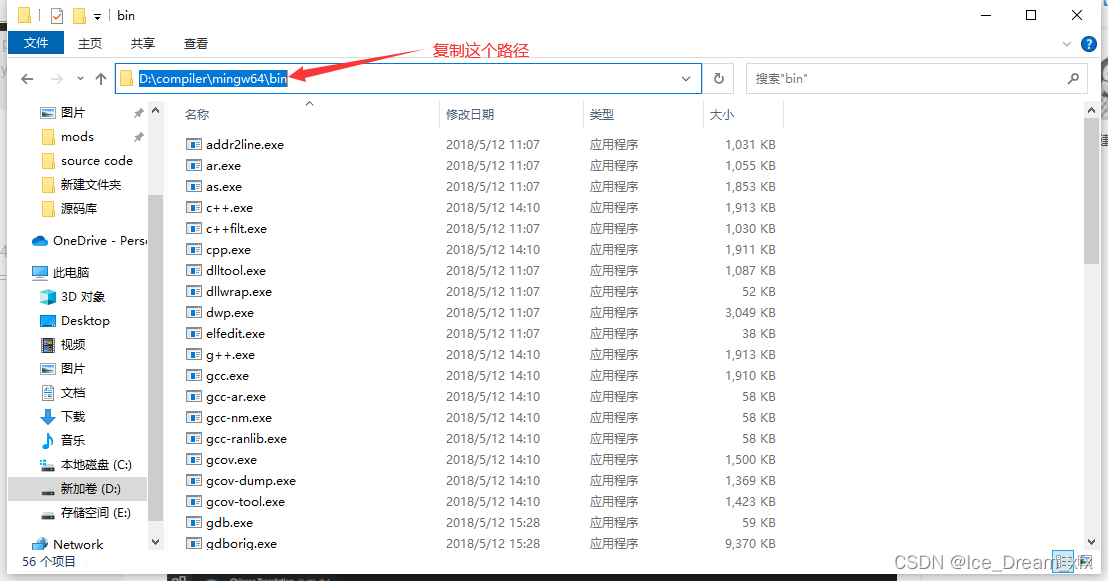This screenshot has height=581, width=1108.
Task: Click navigation pane scroll down arrow
Action: 155,542
